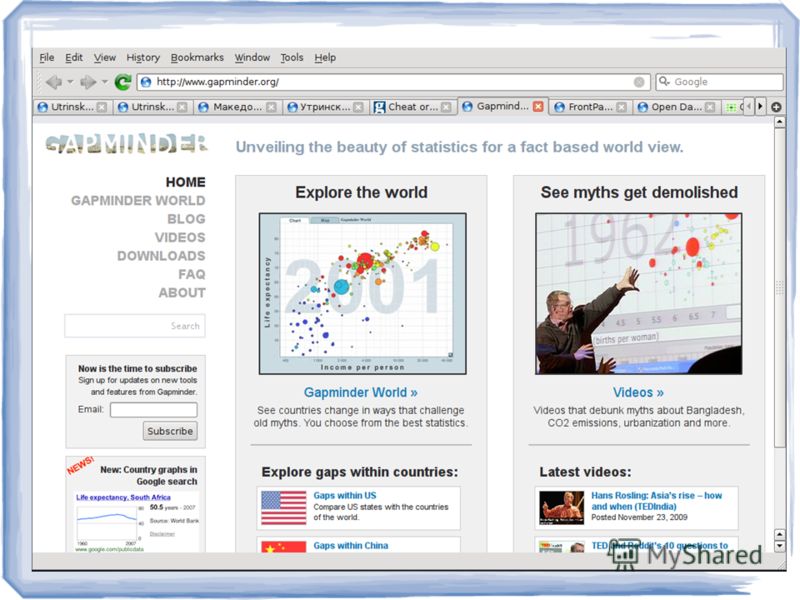The image size is (800, 600).
Task: Click the site globe icon in address bar
Action: point(146,82)
